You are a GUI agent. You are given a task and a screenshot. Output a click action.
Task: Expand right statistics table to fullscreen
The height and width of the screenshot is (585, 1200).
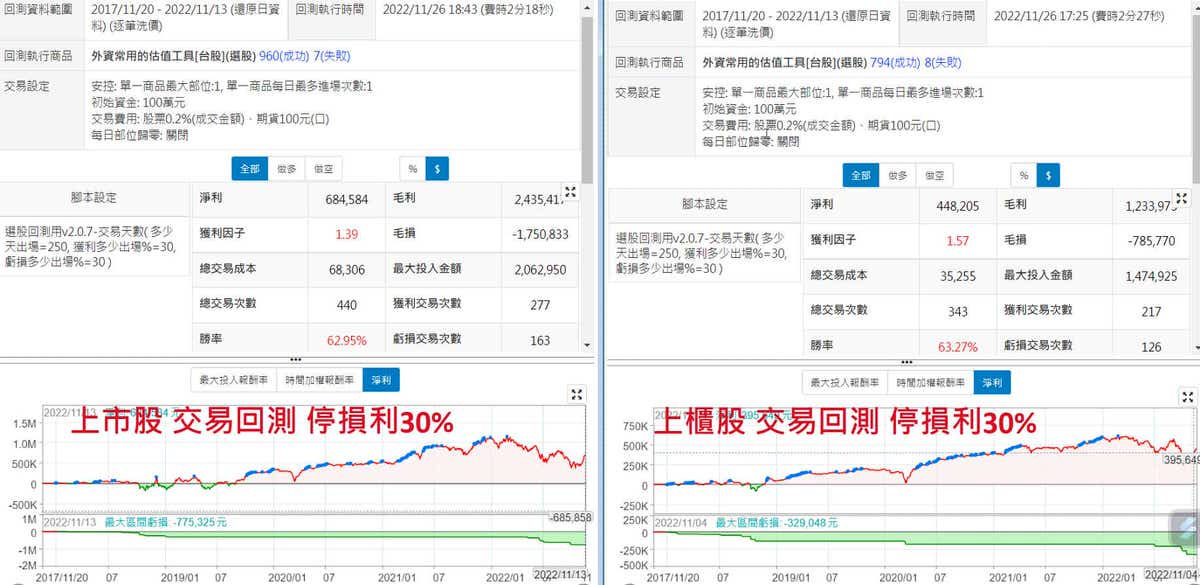[x=1182, y=198]
